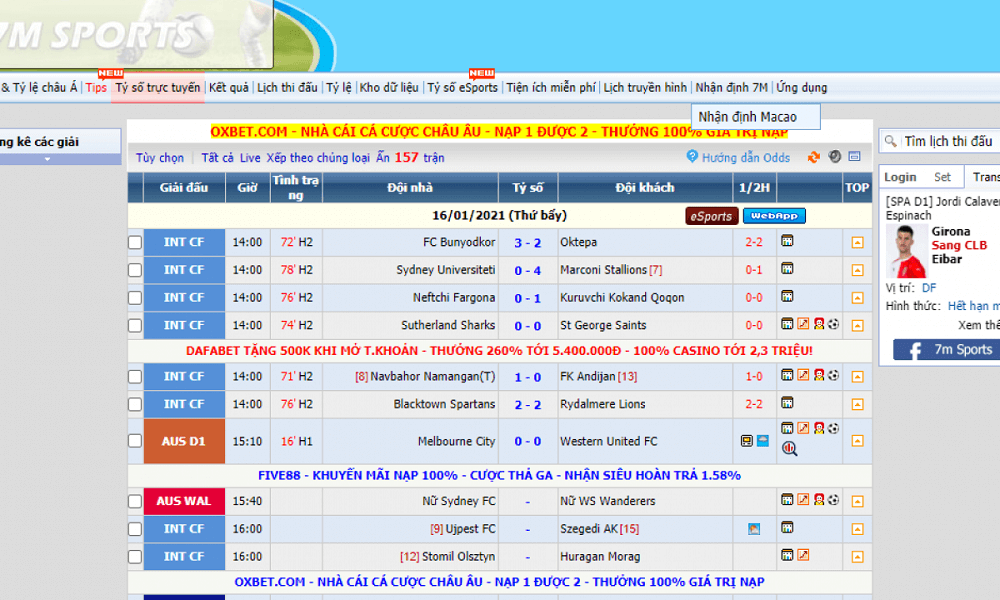The width and height of the screenshot is (1000, 600).
Task: Open the Lịch thi đấu menu item
Action: coord(287,87)
